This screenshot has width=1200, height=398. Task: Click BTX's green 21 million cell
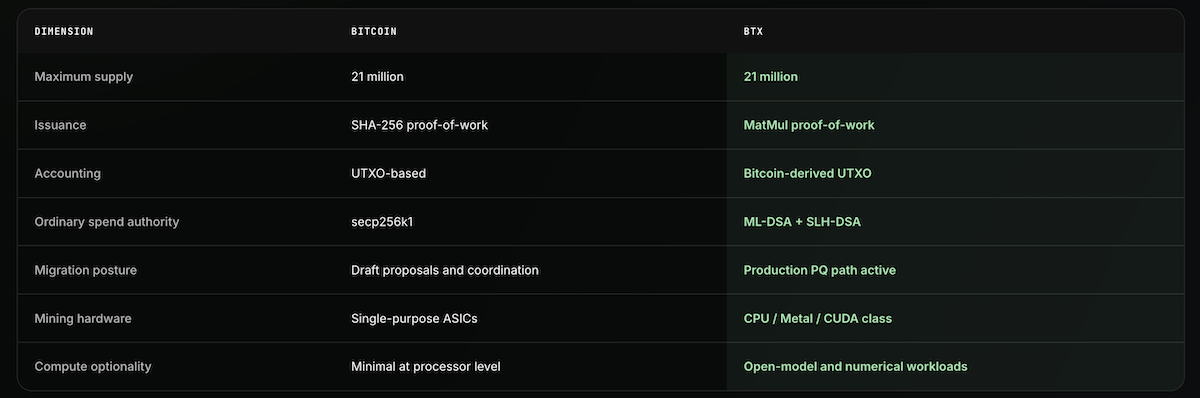pos(771,76)
